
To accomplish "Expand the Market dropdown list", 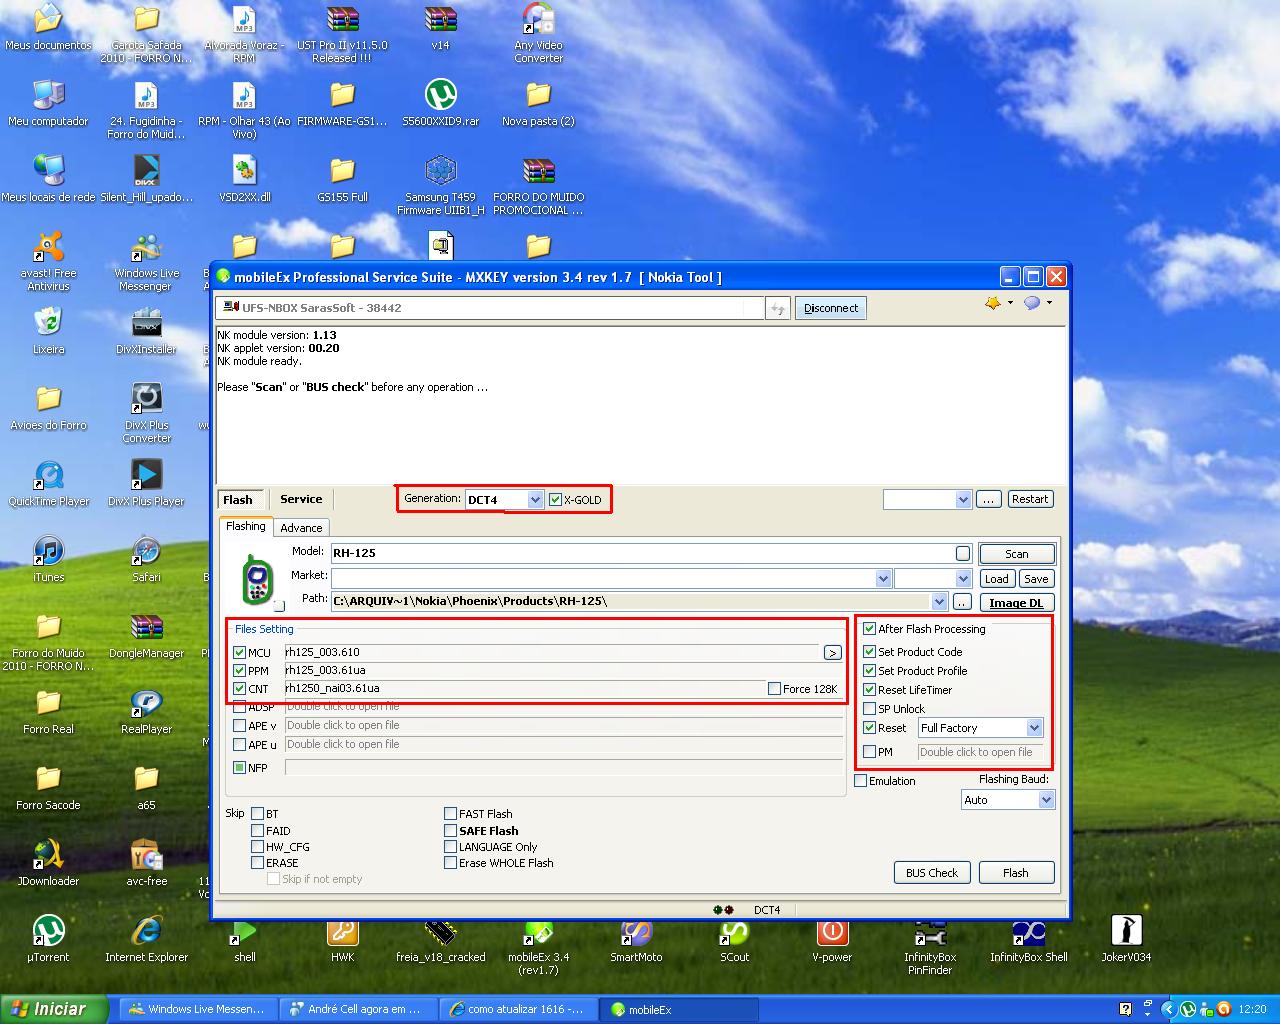I will pos(883,578).
